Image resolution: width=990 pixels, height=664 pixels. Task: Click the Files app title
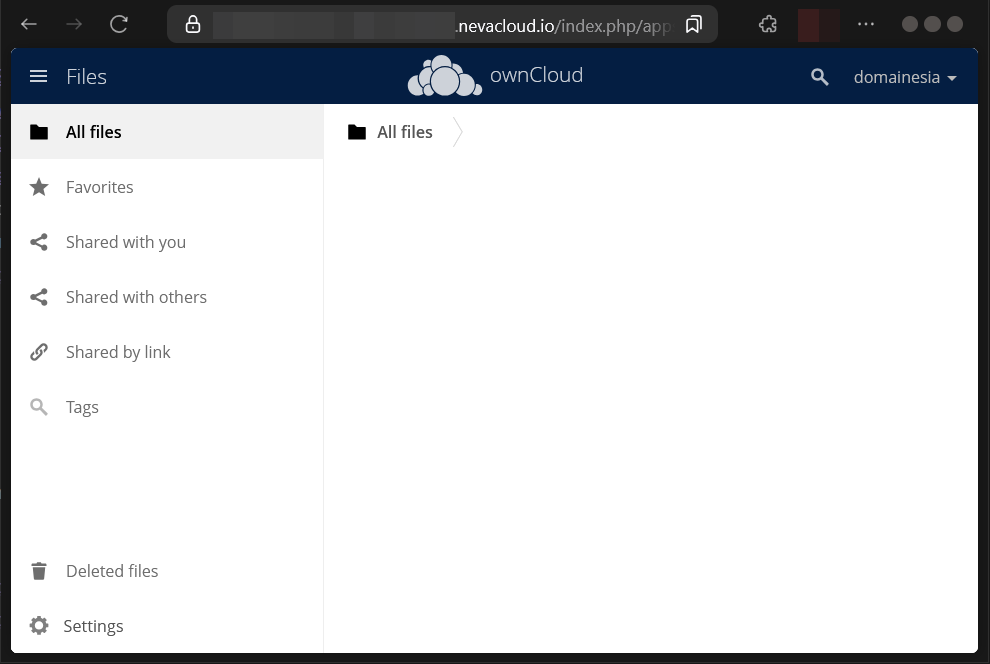(86, 76)
